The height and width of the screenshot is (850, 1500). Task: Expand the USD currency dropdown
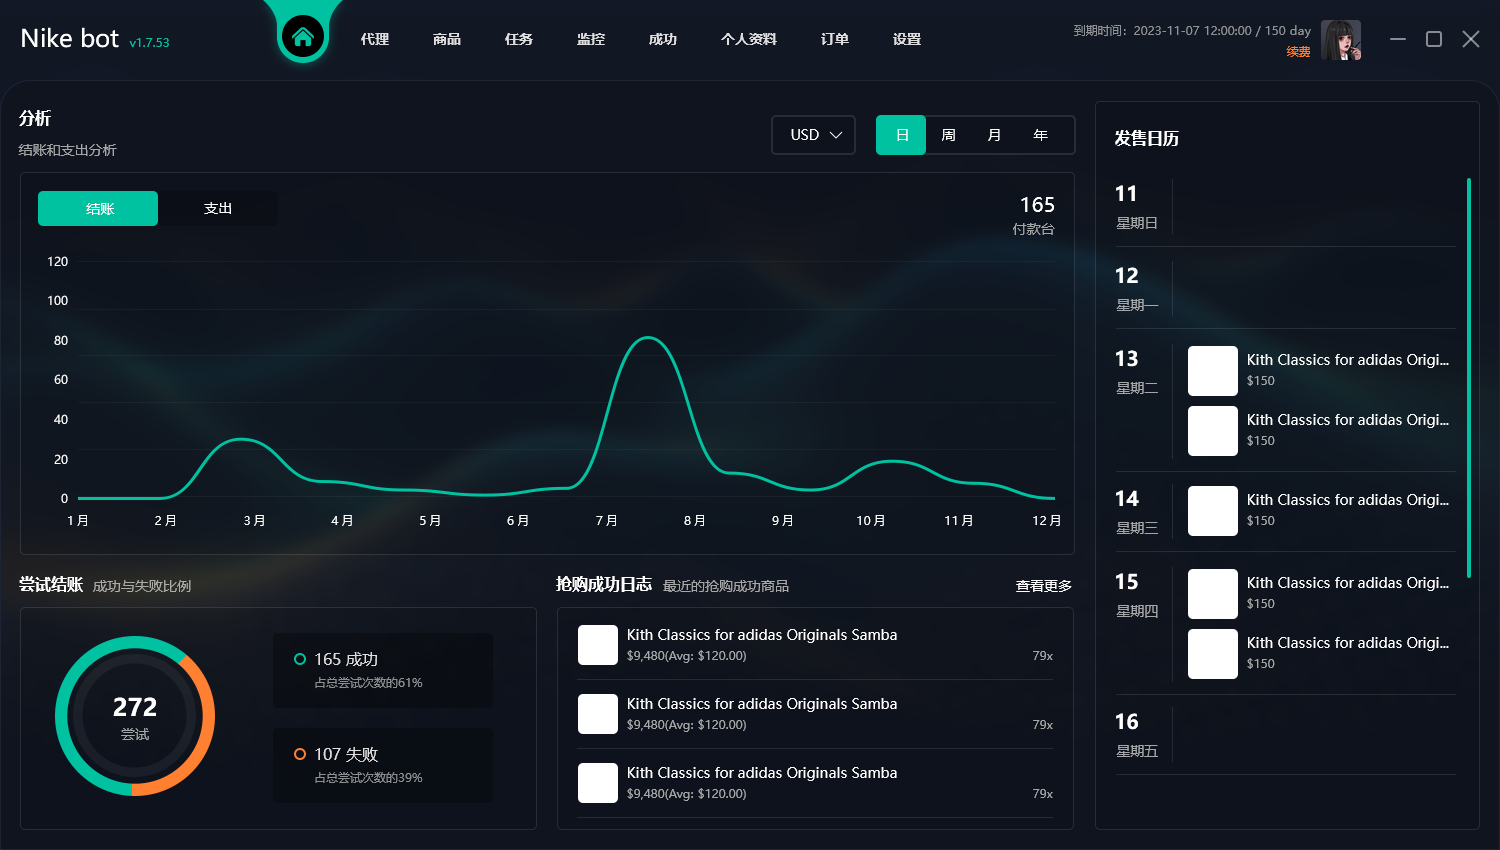(813, 135)
